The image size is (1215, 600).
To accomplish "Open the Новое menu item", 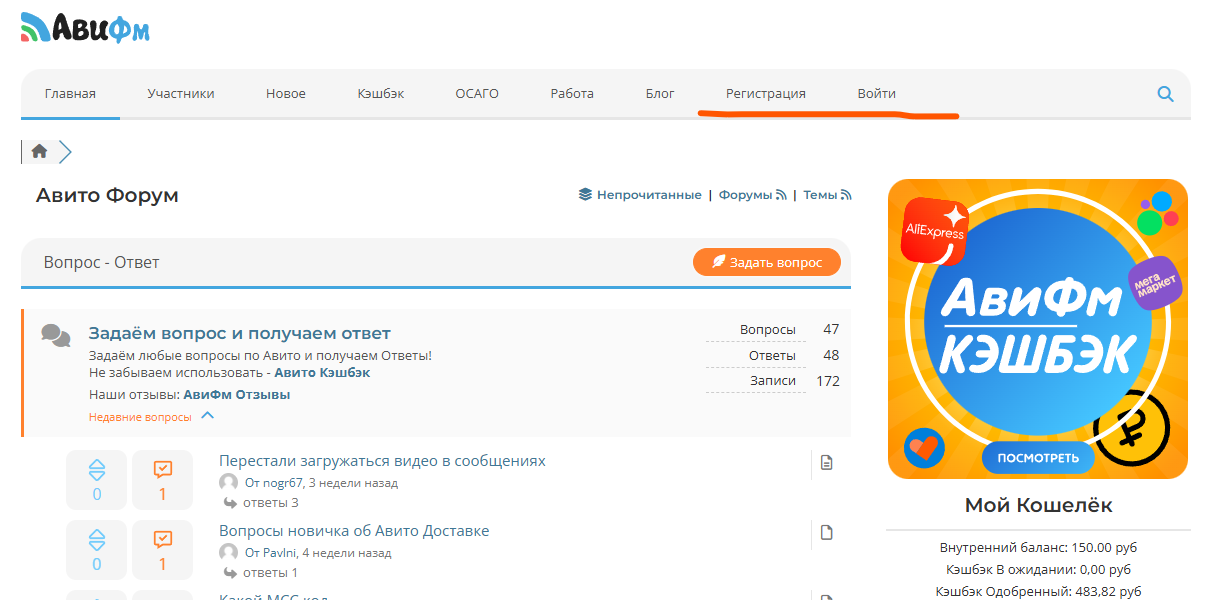I will [x=286, y=94].
